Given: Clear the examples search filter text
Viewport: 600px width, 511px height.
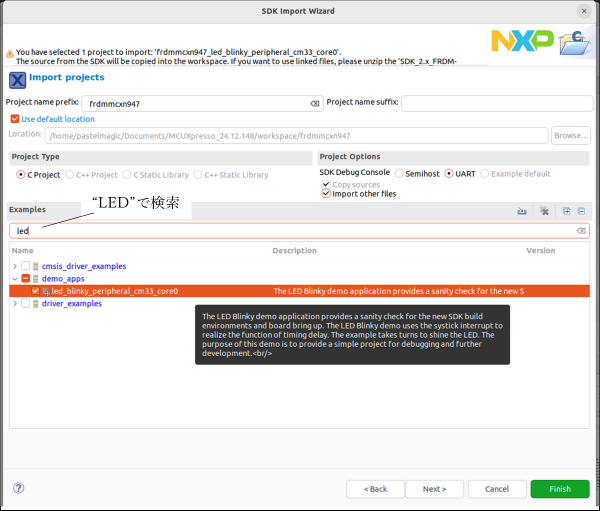Looking at the screenshot, I should 581,231.
